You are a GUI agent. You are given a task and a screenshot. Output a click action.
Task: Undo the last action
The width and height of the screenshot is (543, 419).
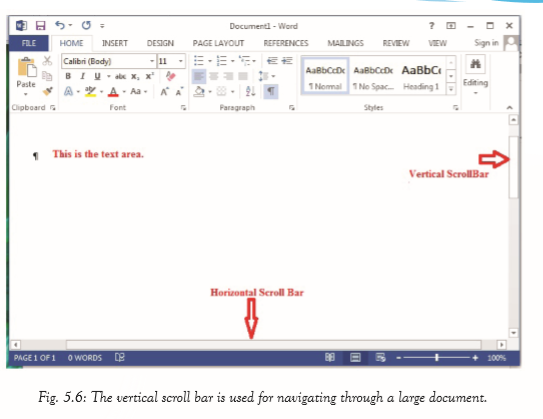click(x=60, y=25)
